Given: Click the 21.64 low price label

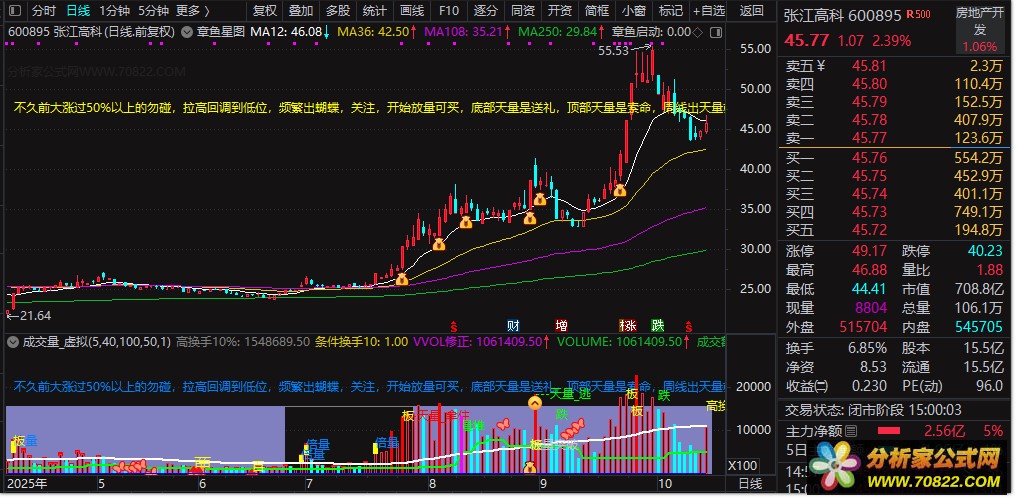Looking at the screenshot, I should (35, 316).
